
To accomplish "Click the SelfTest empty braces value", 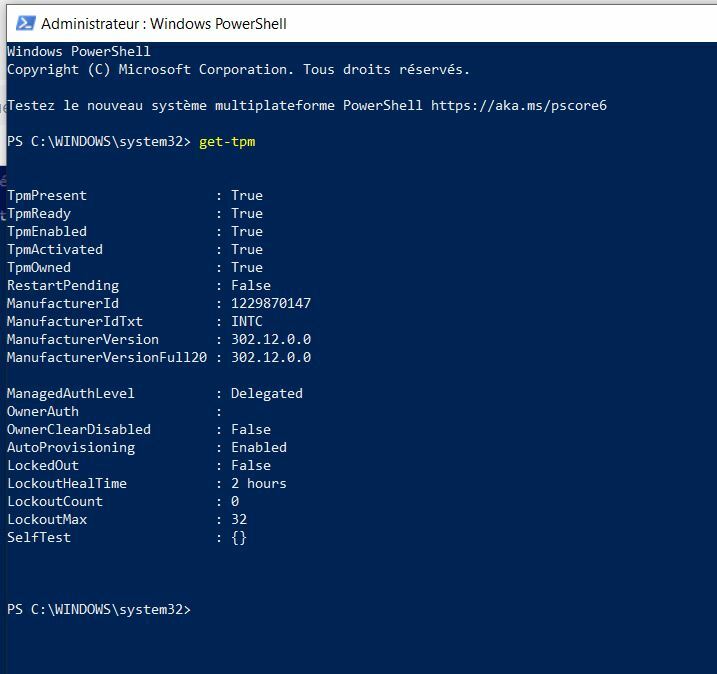I will [239, 537].
